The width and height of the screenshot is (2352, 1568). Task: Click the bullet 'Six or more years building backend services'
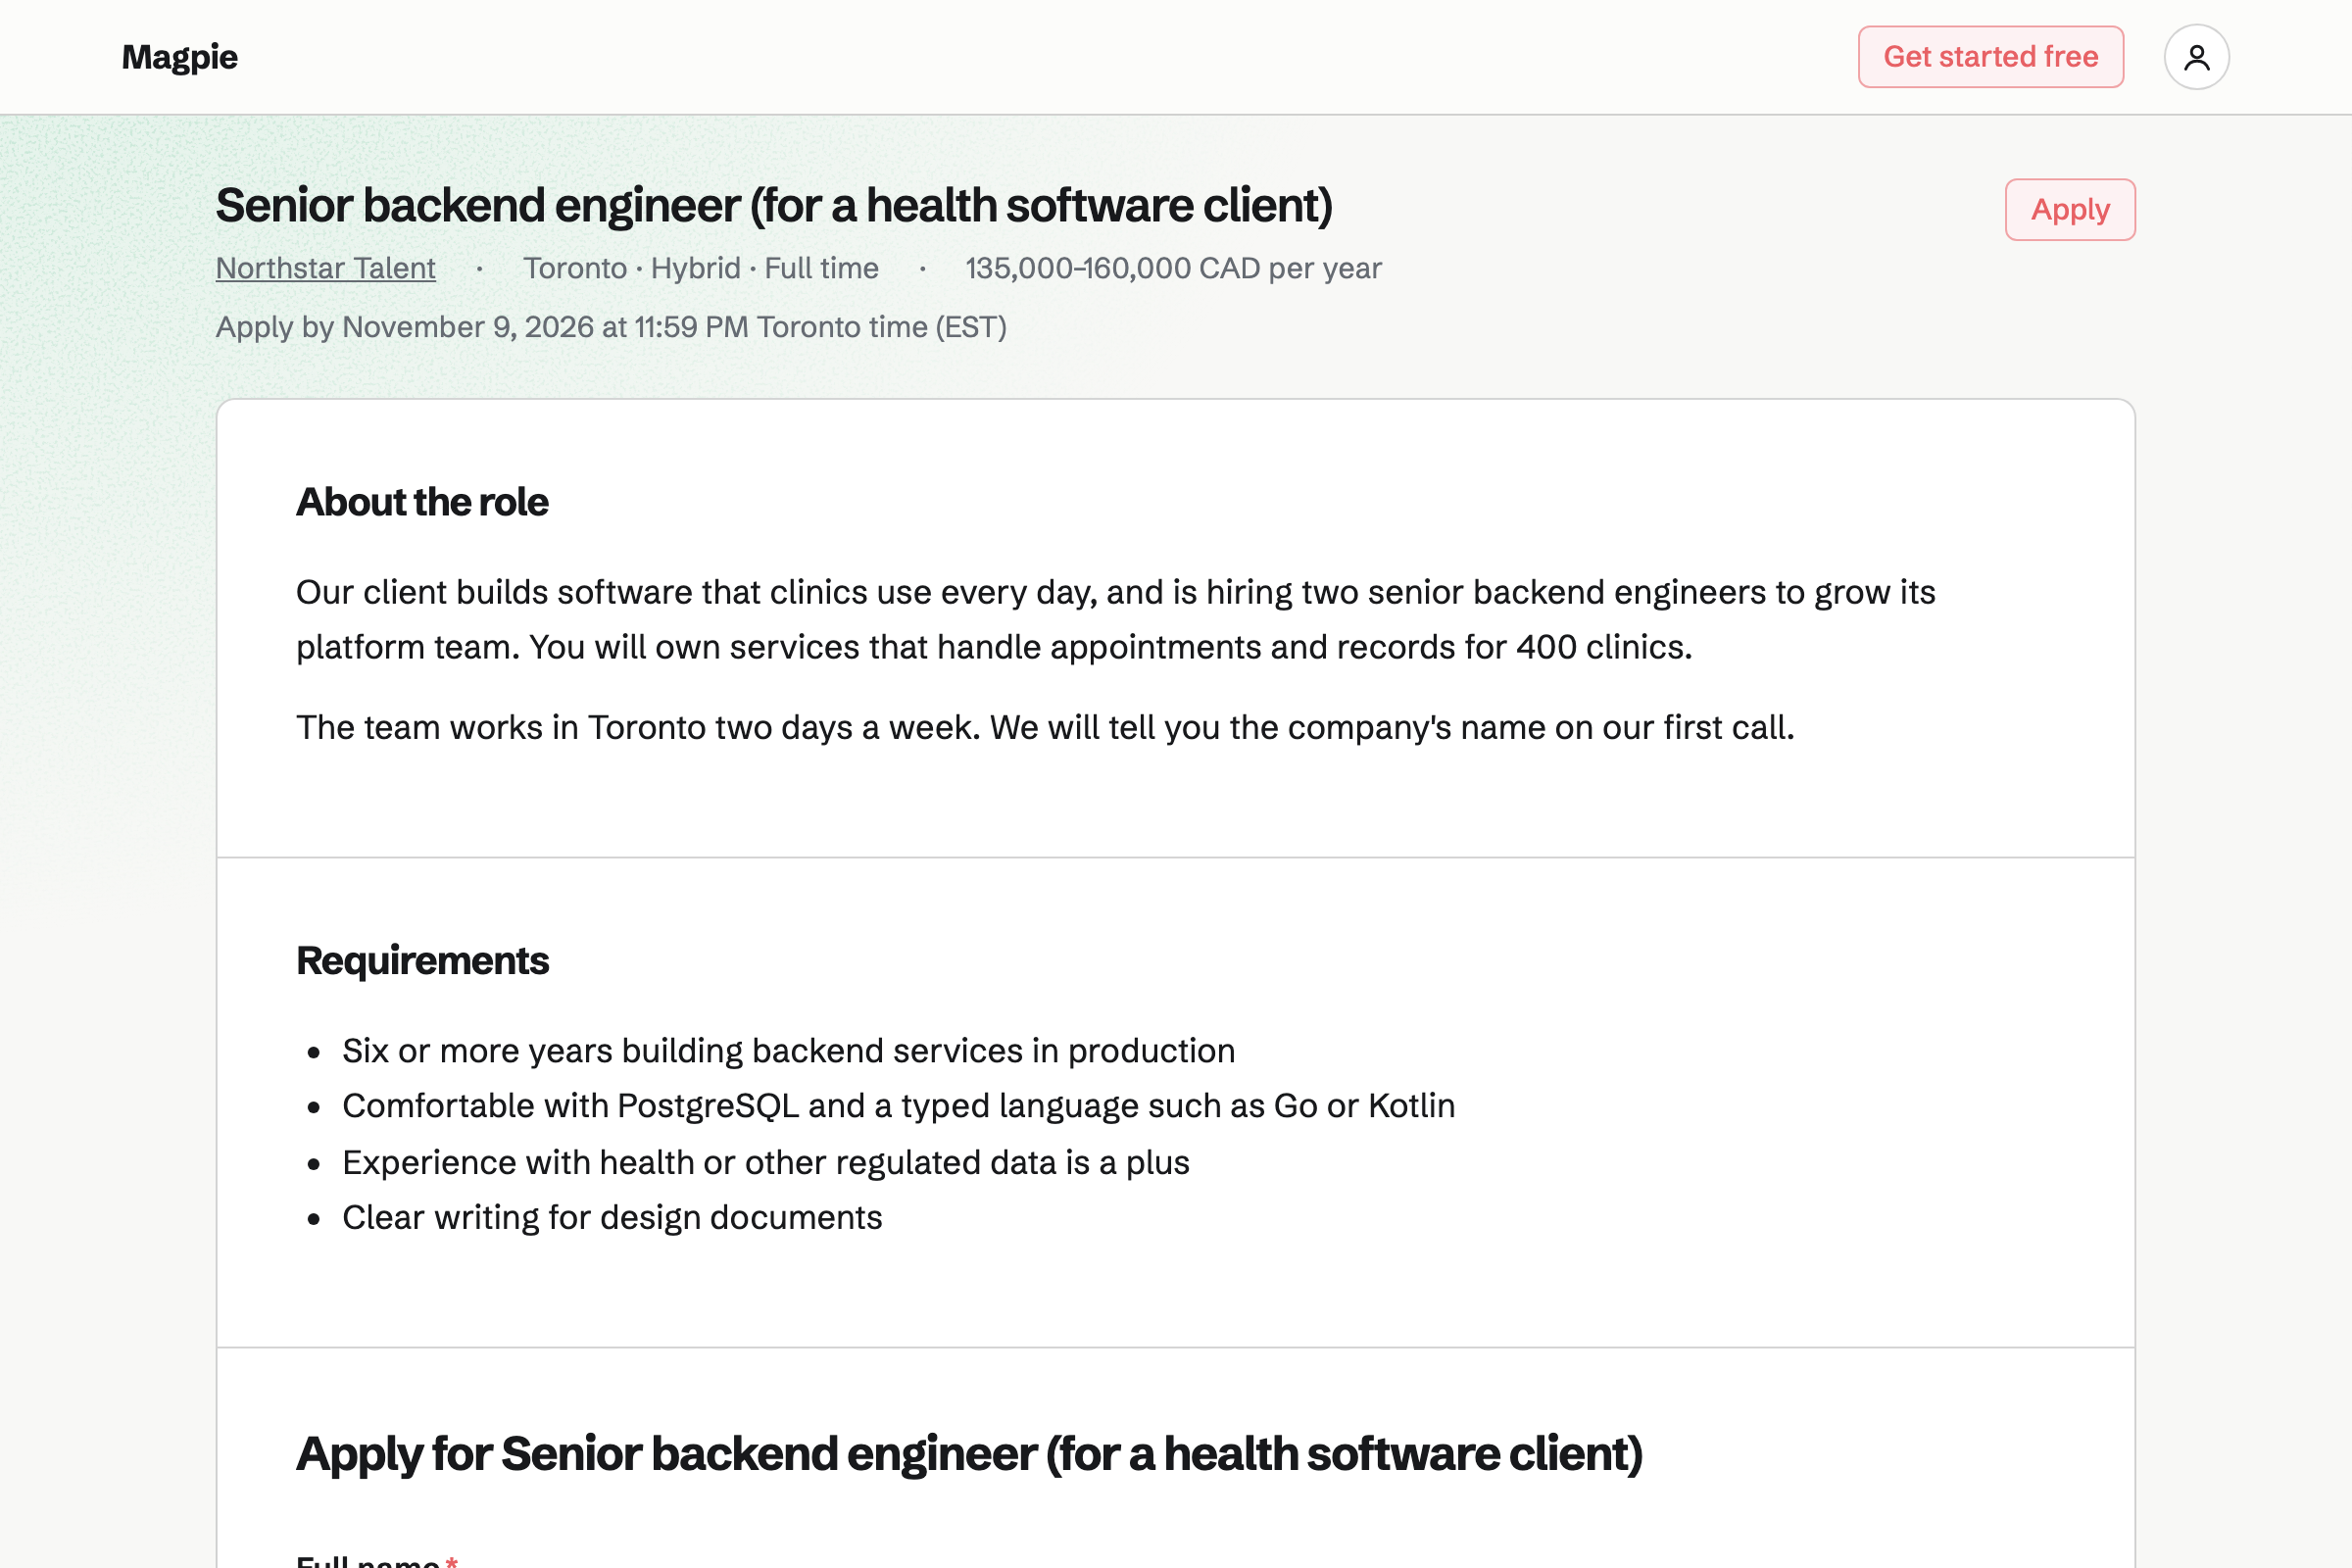point(789,1051)
